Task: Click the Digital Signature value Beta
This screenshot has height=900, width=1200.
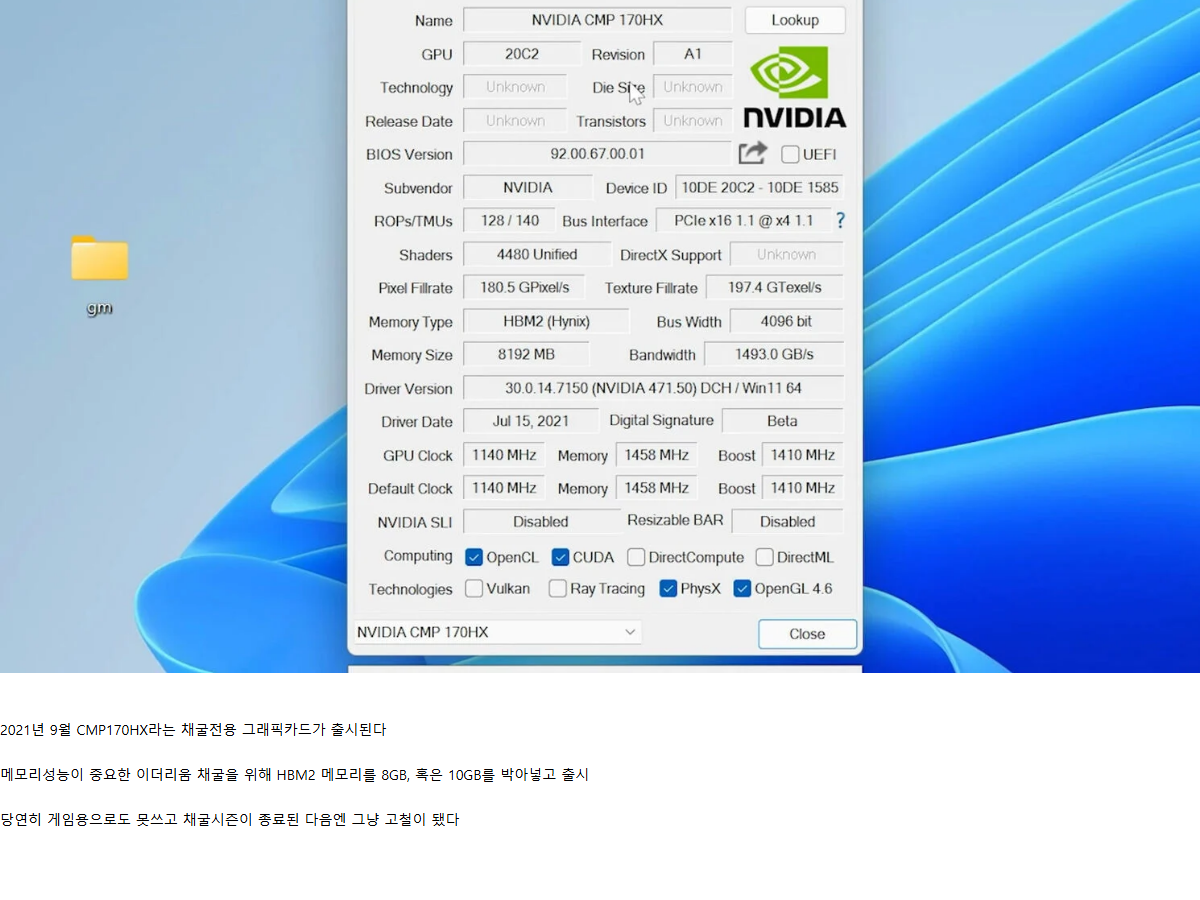Action: coord(782,421)
